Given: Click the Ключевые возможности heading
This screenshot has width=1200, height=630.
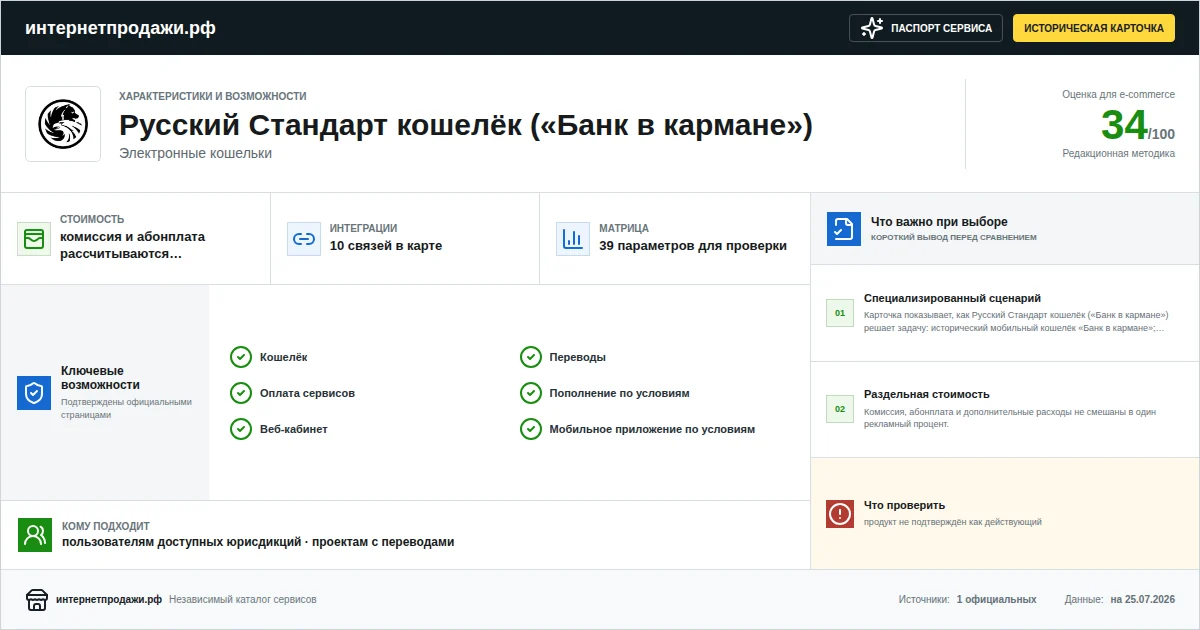Looking at the screenshot, I should (100, 377).
